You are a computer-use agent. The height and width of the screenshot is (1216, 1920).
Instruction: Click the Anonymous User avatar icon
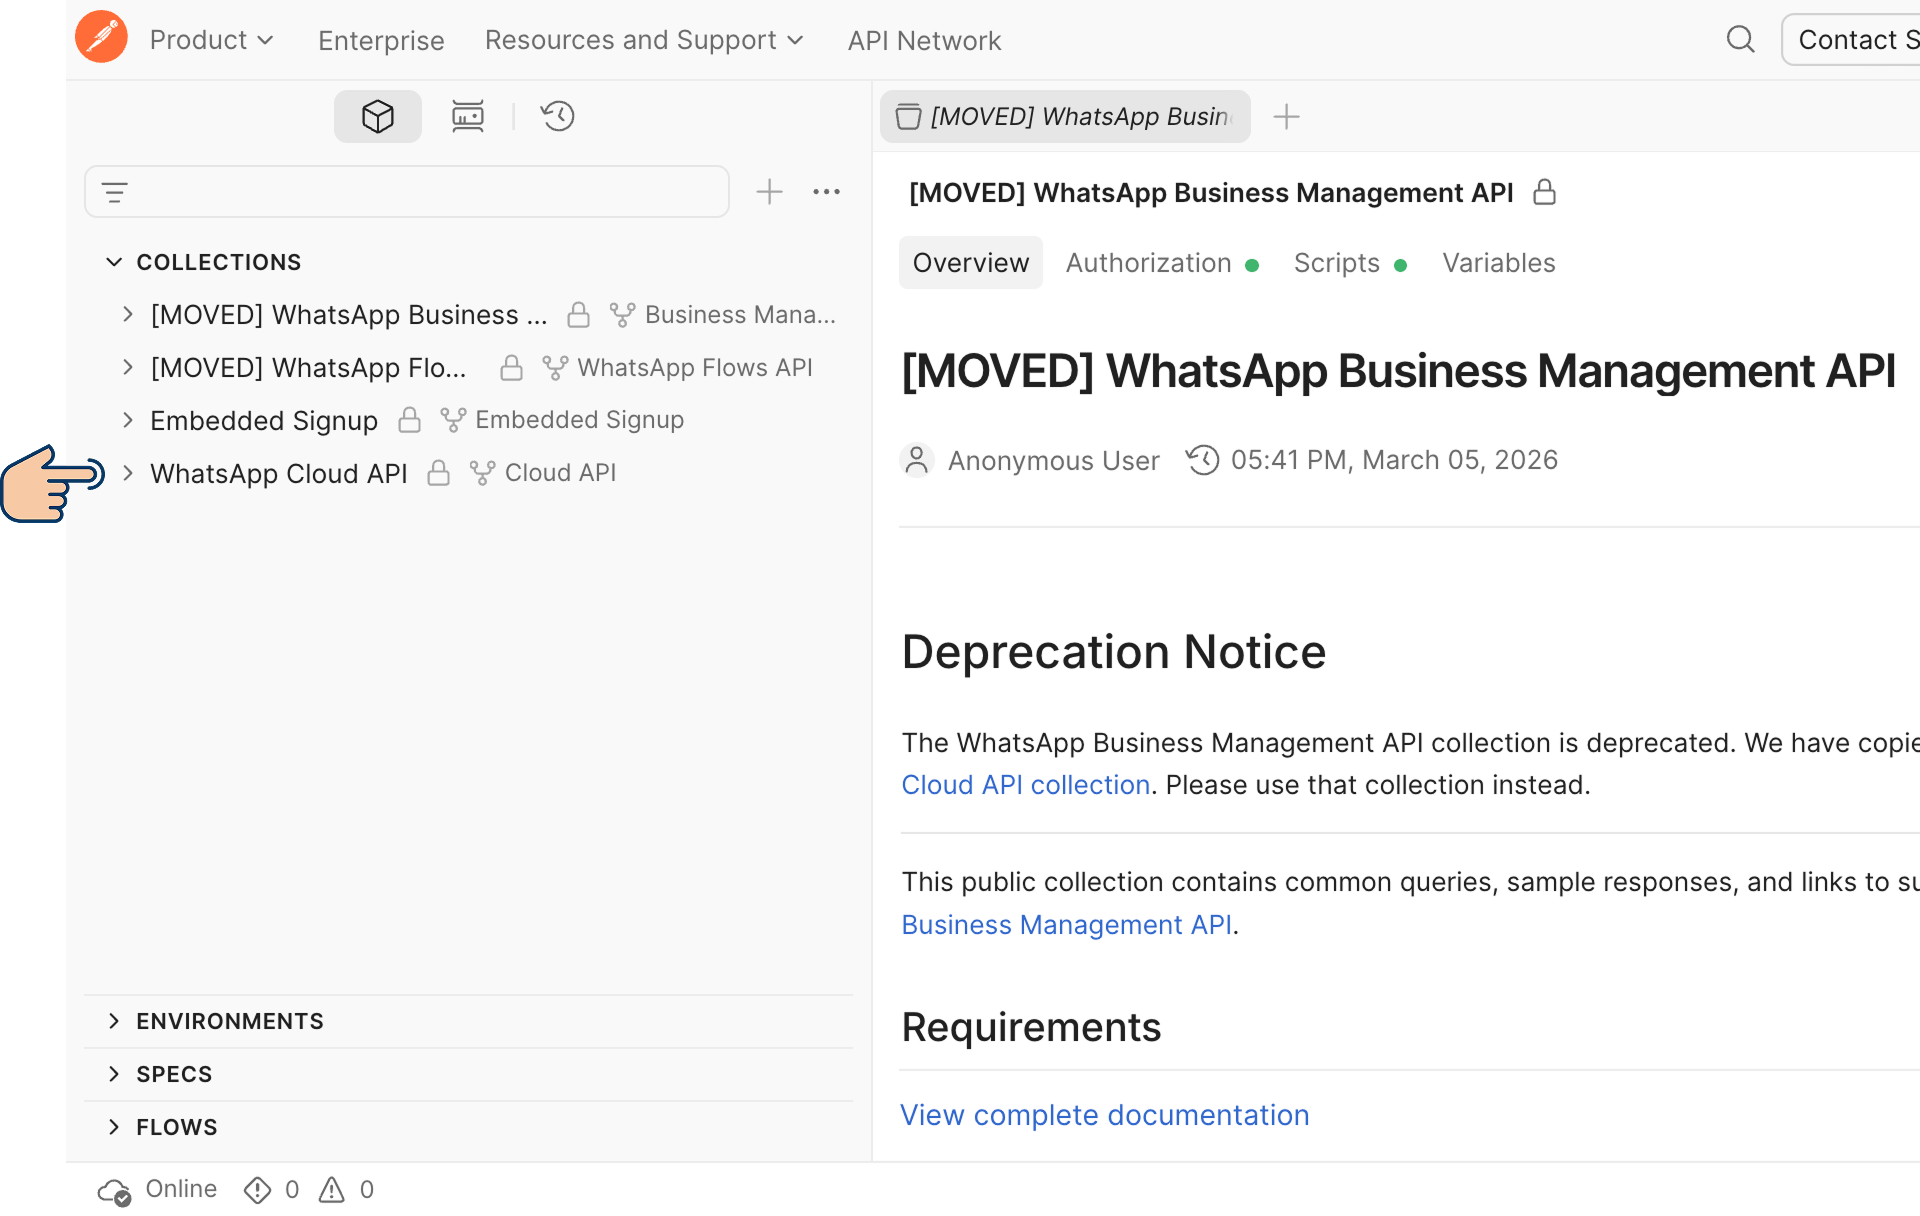[x=917, y=460]
